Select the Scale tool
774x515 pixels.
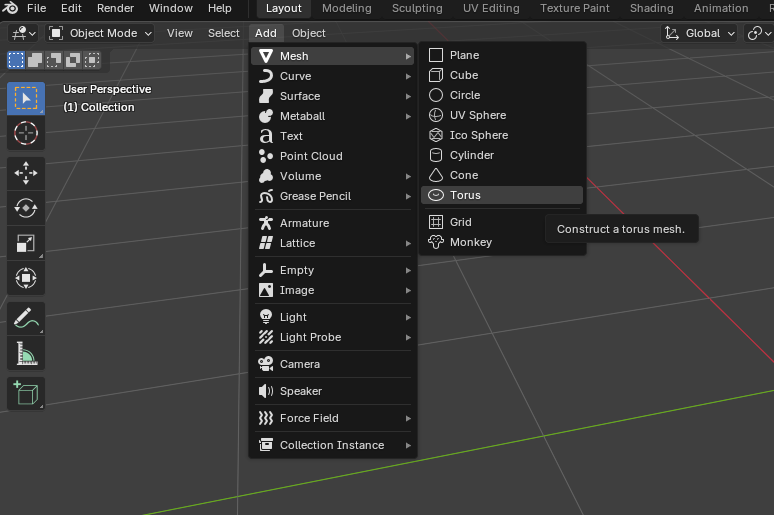[26, 243]
